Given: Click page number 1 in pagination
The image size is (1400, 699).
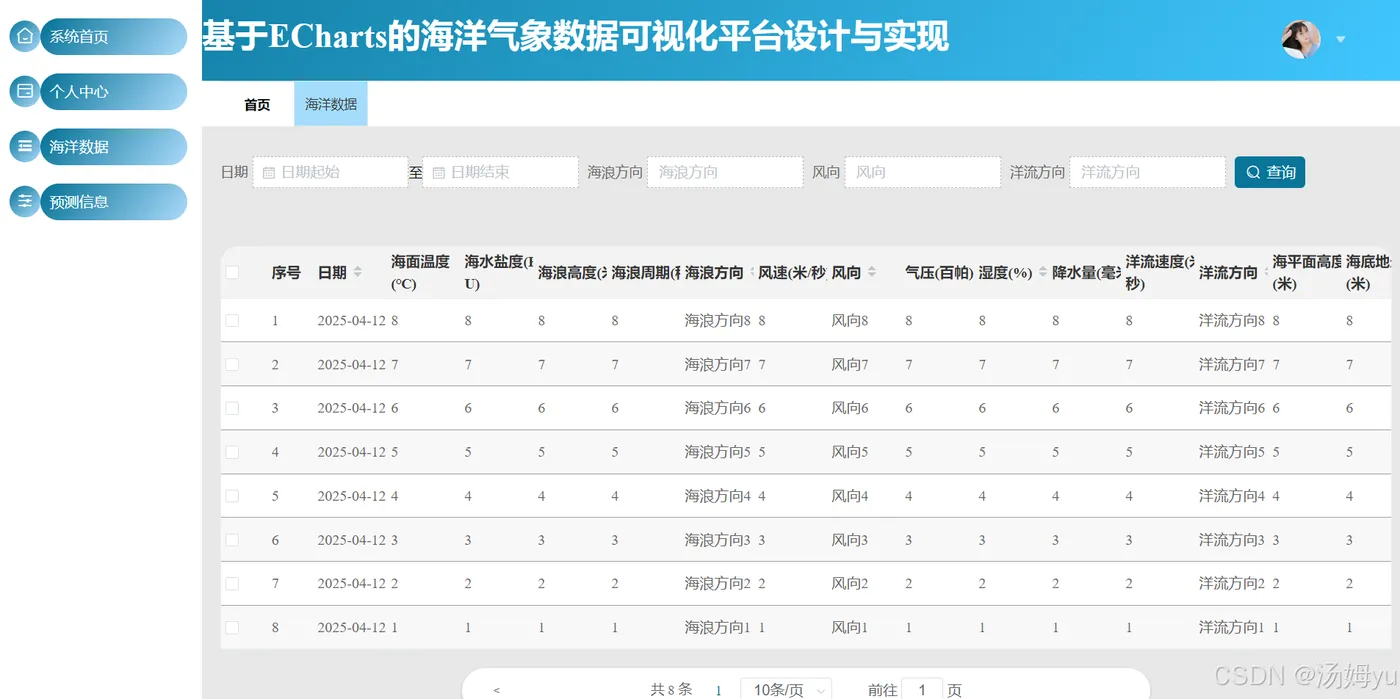Looking at the screenshot, I should pos(718,690).
